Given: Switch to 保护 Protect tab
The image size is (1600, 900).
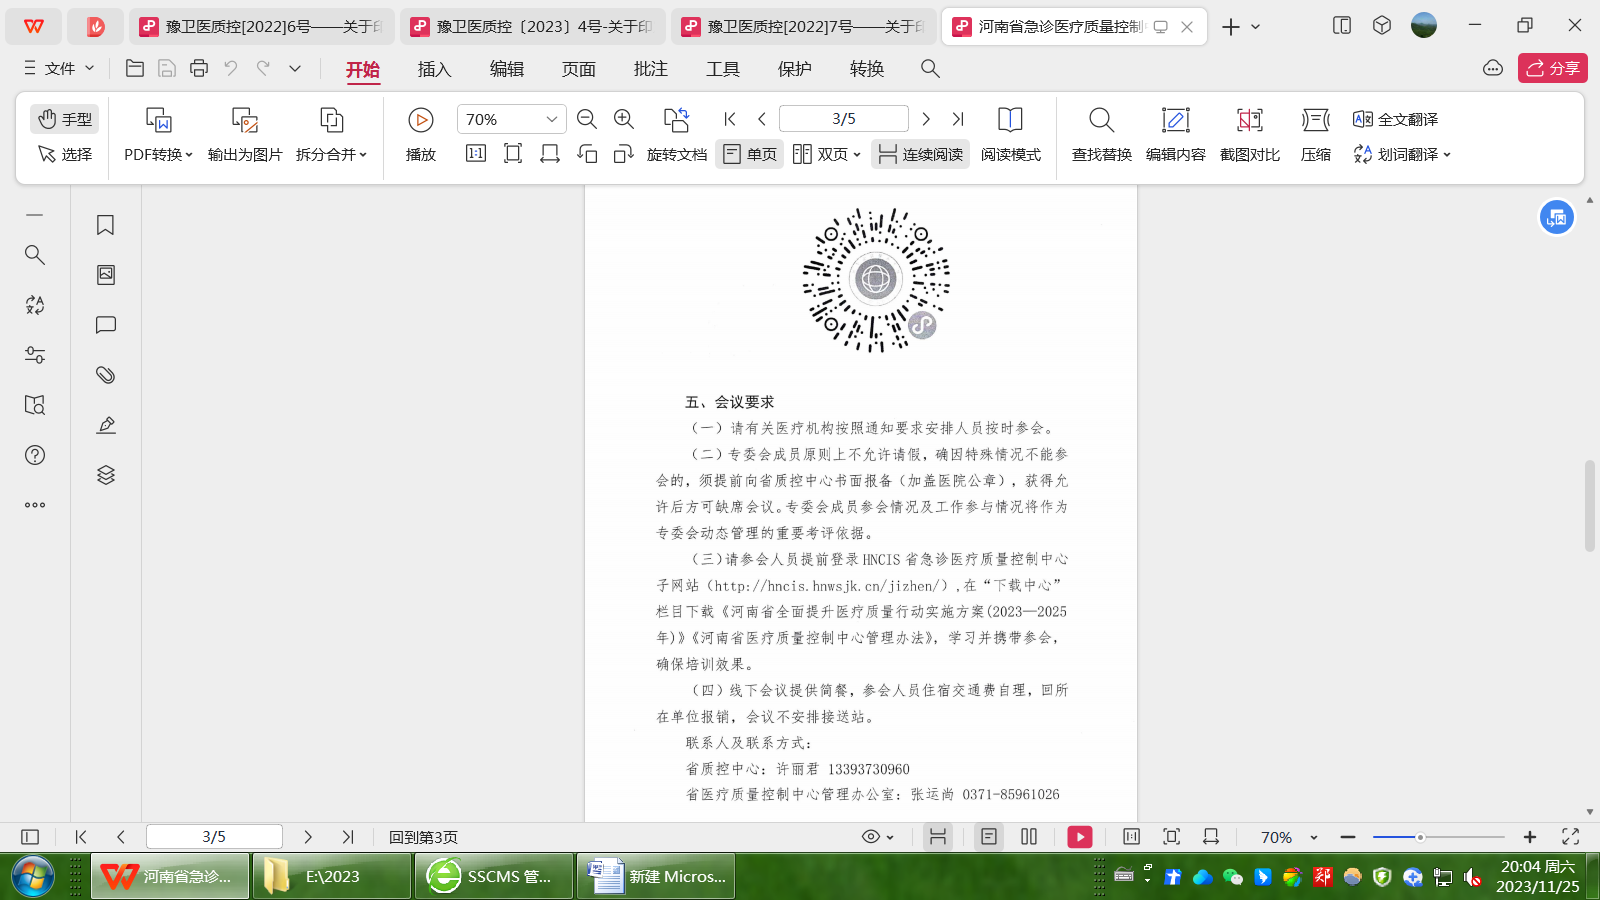Looking at the screenshot, I should [795, 69].
